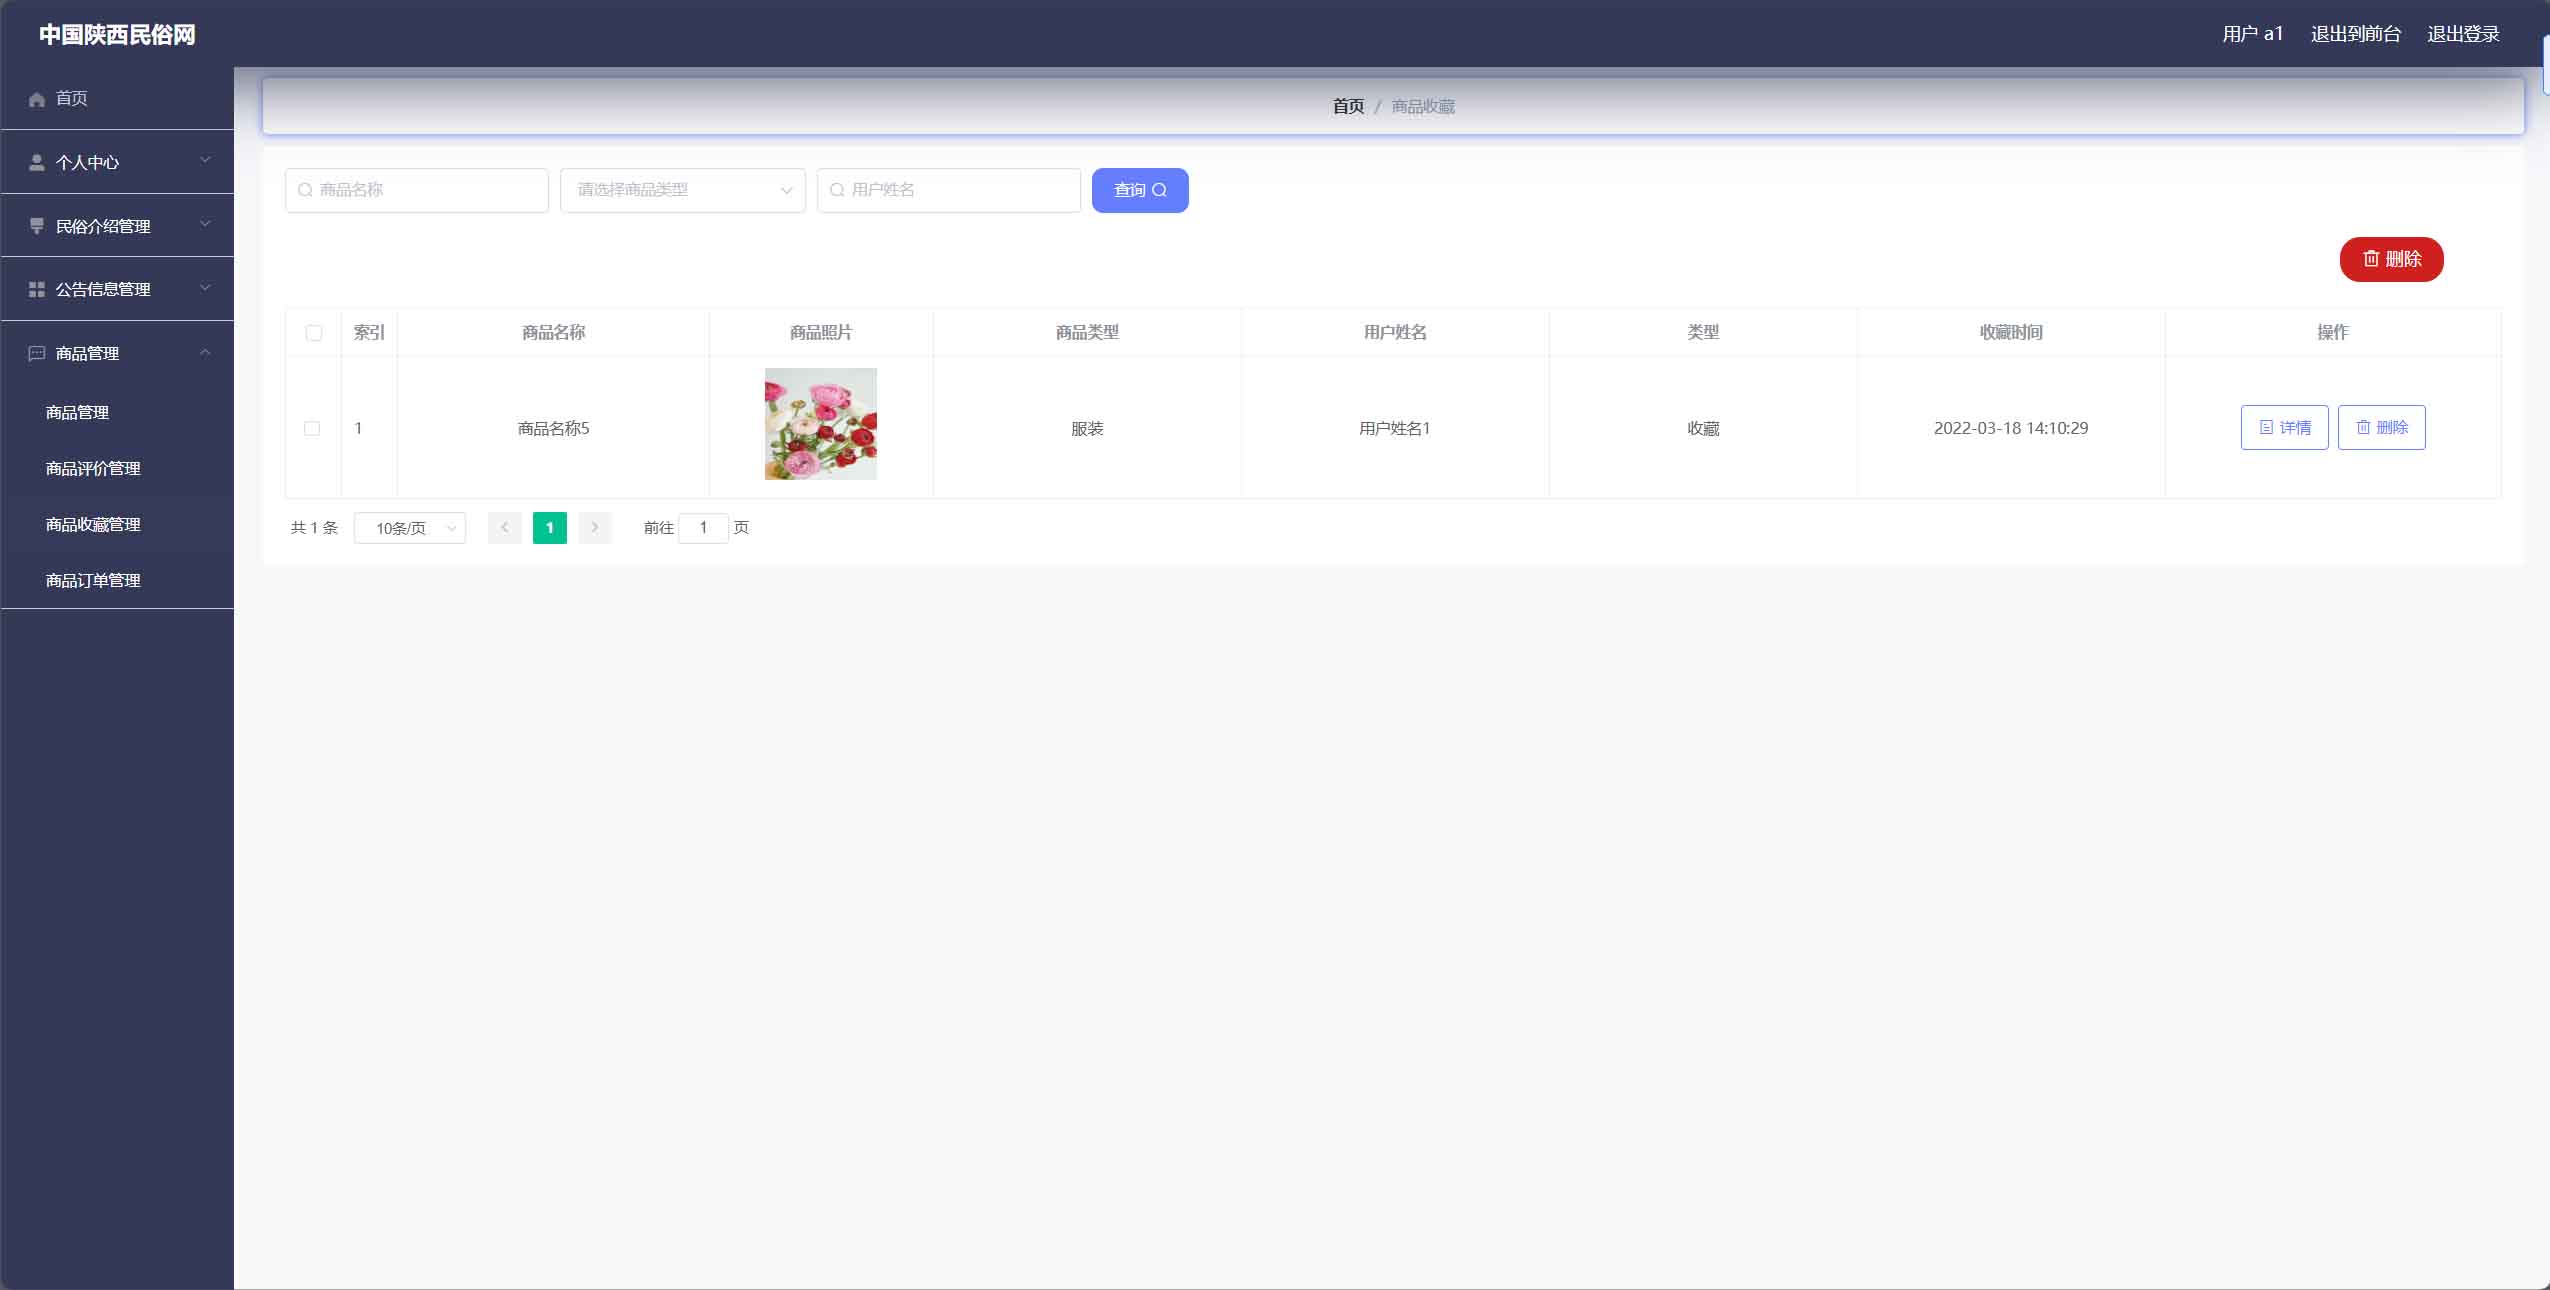
Task: Click the icon next to 民俗介绍管理
Action: click(x=37, y=226)
